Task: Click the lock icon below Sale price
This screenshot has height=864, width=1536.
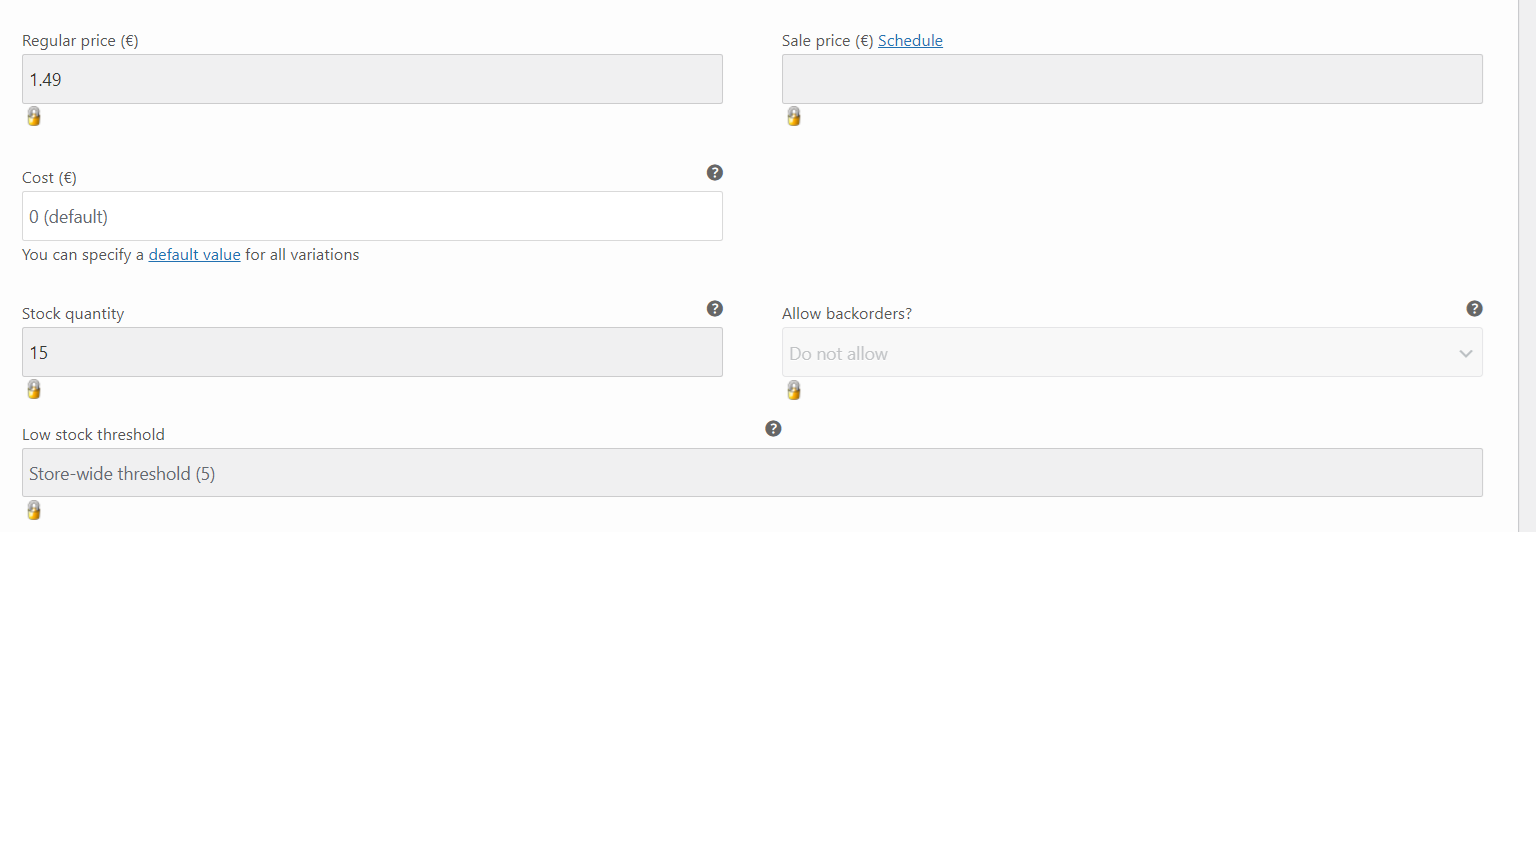Action: click(x=794, y=117)
